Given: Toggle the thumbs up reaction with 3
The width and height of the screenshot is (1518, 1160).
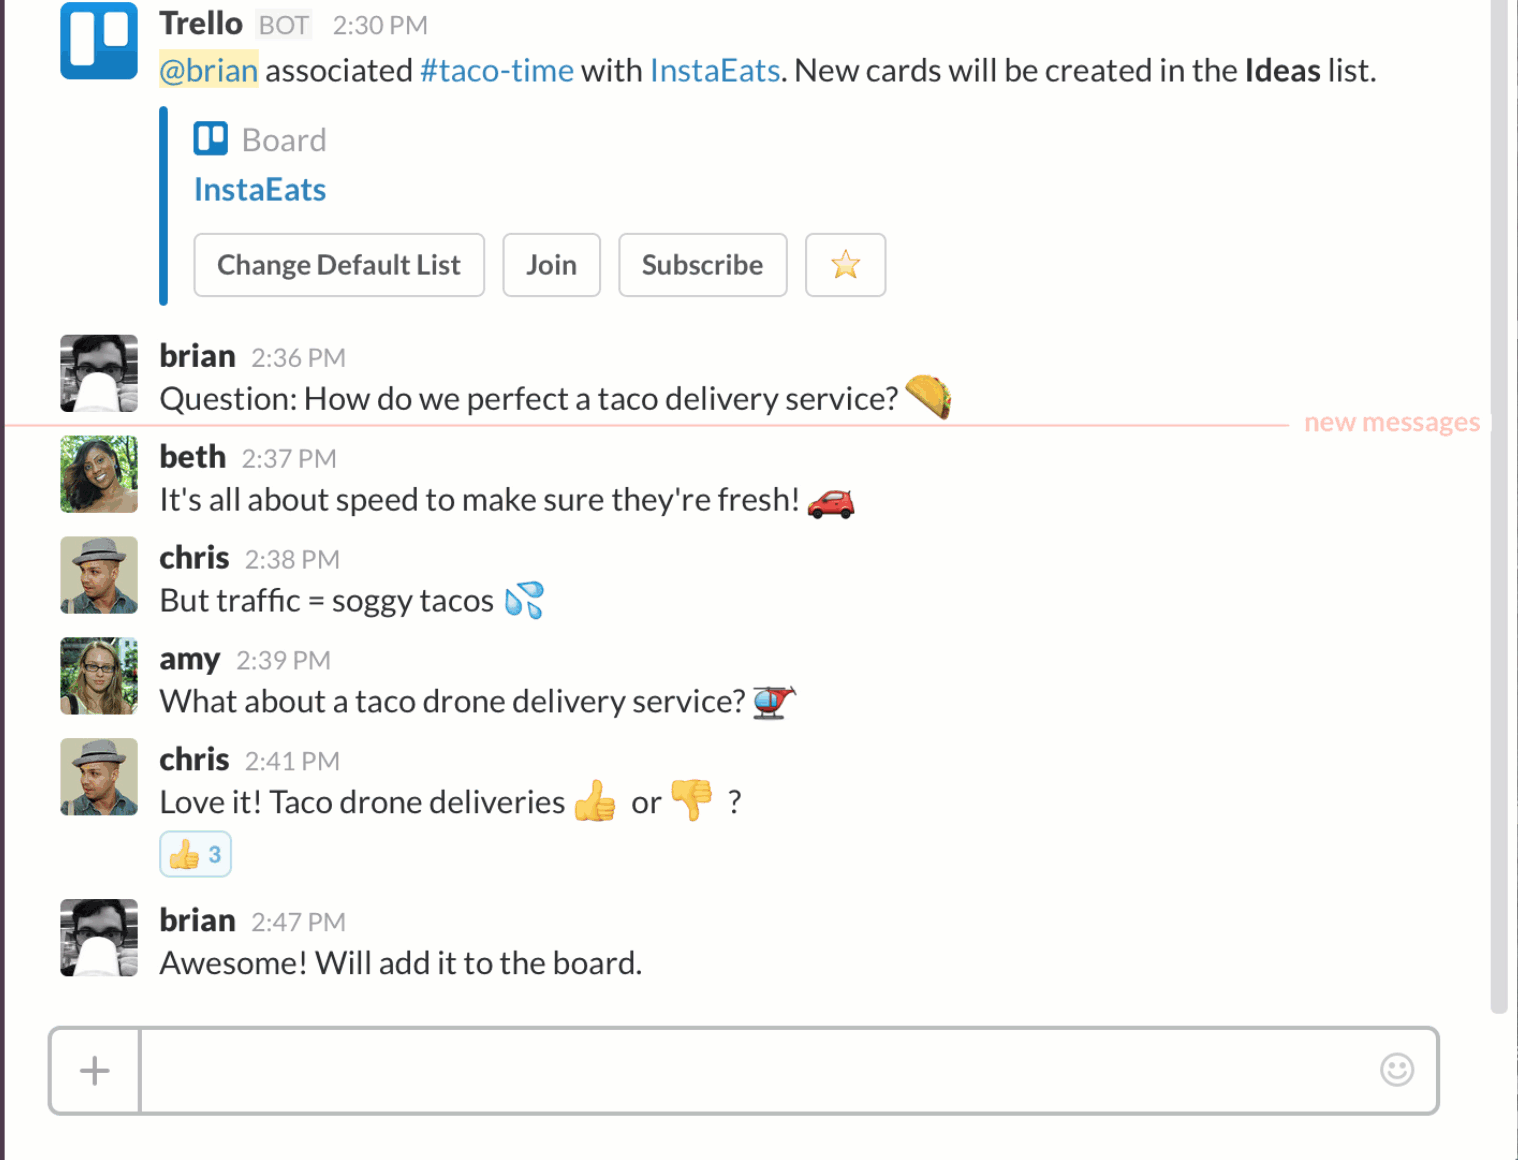Looking at the screenshot, I should click(x=195, y=854).
